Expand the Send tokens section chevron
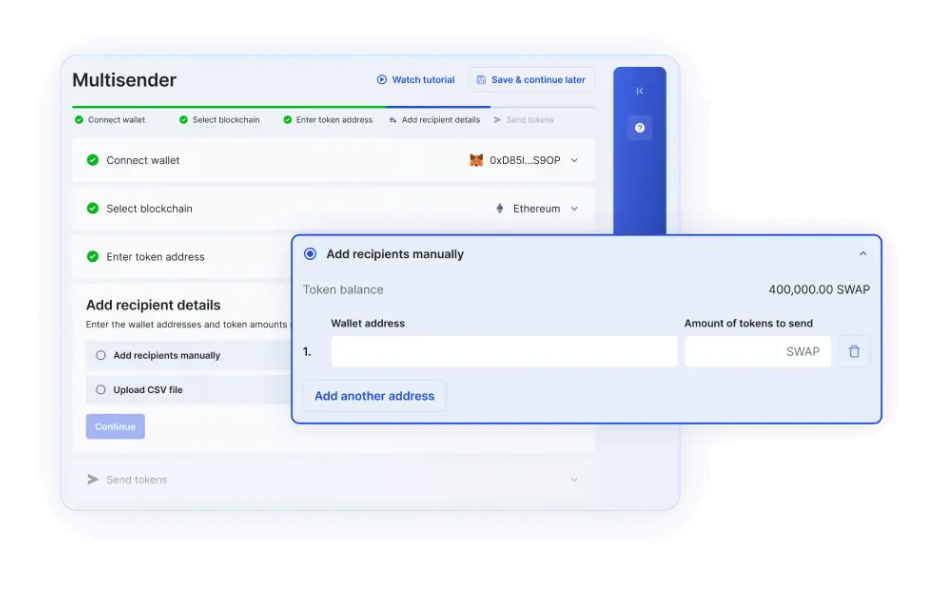935x593 pixels. coord(574,479)
